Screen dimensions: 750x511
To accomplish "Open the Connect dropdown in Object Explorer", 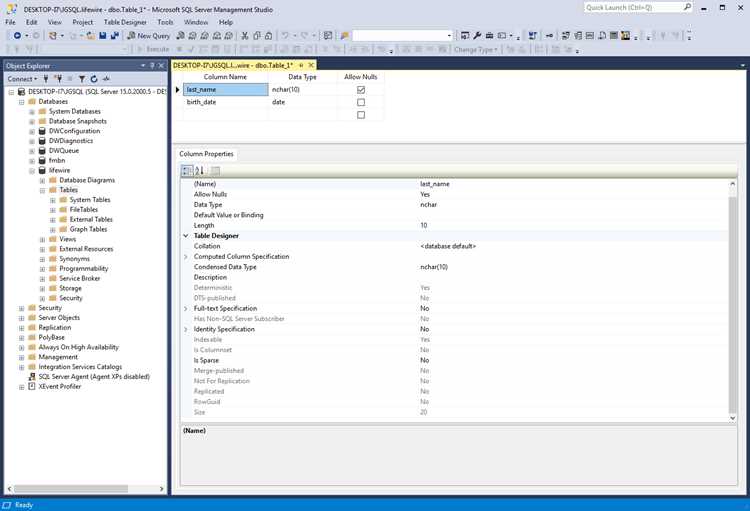I will [22, 79].
